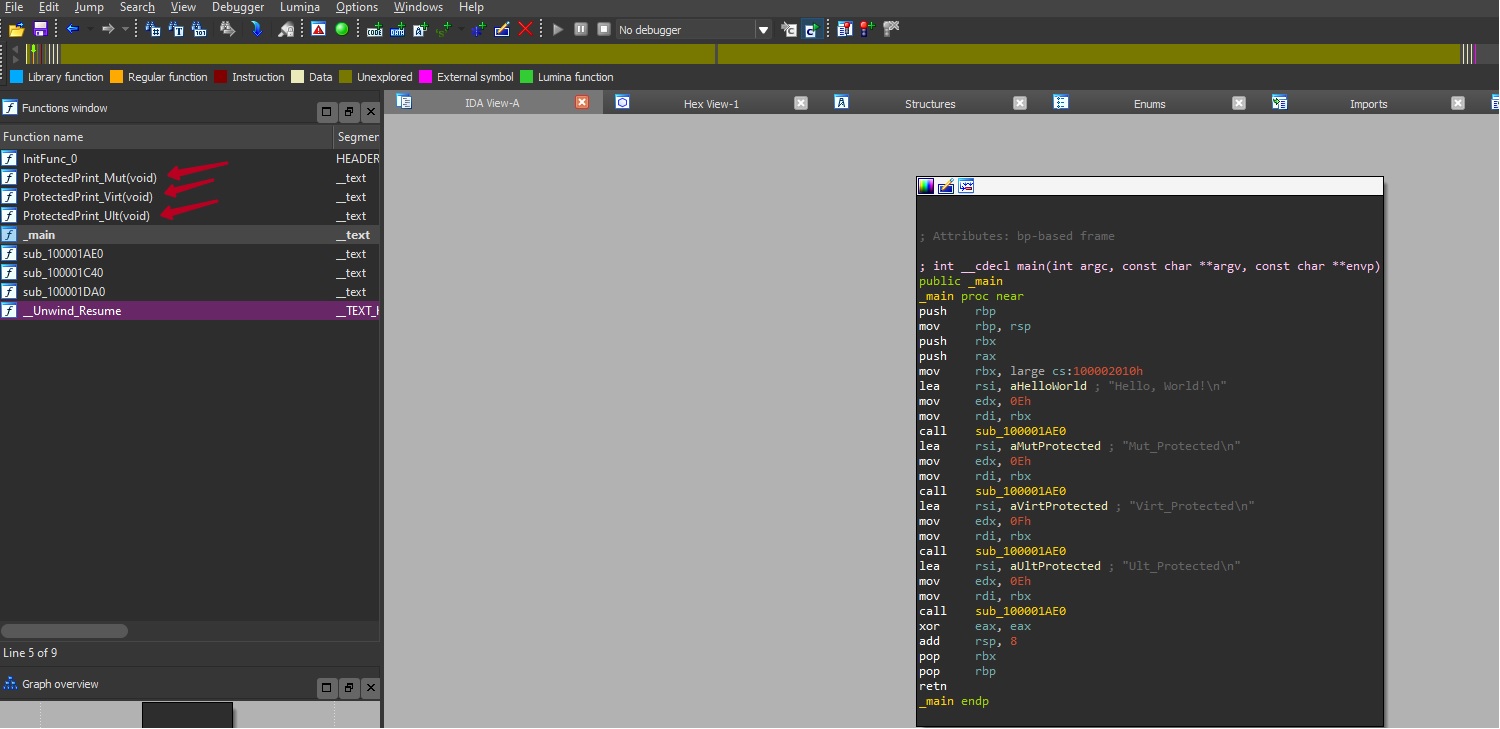Click the Functions window horizontal scrollbar
The image size is (1500, 729).
tap(64, 631)
